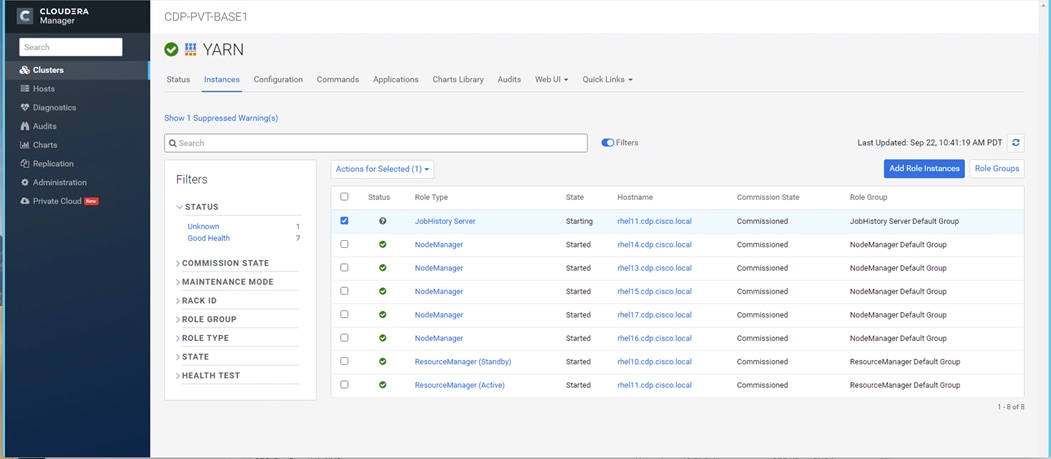
Task: Expand the HEALTH TEST filter
Action: click(208, 376)
